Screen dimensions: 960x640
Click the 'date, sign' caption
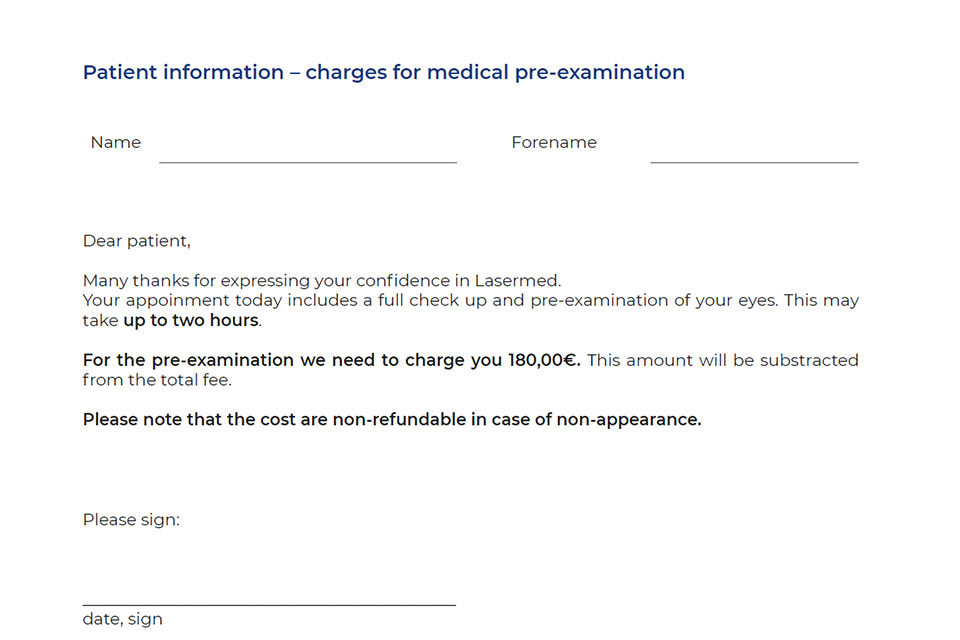(122, 619)
